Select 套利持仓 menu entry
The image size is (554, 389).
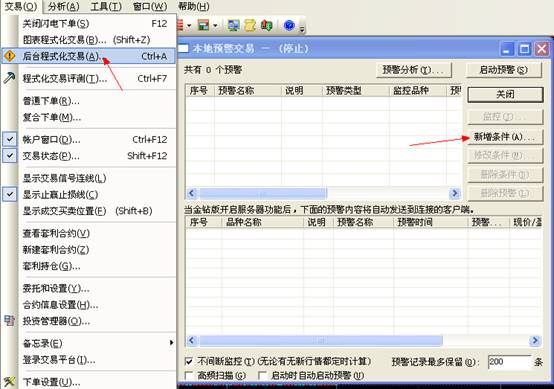(x=88, y=266)
